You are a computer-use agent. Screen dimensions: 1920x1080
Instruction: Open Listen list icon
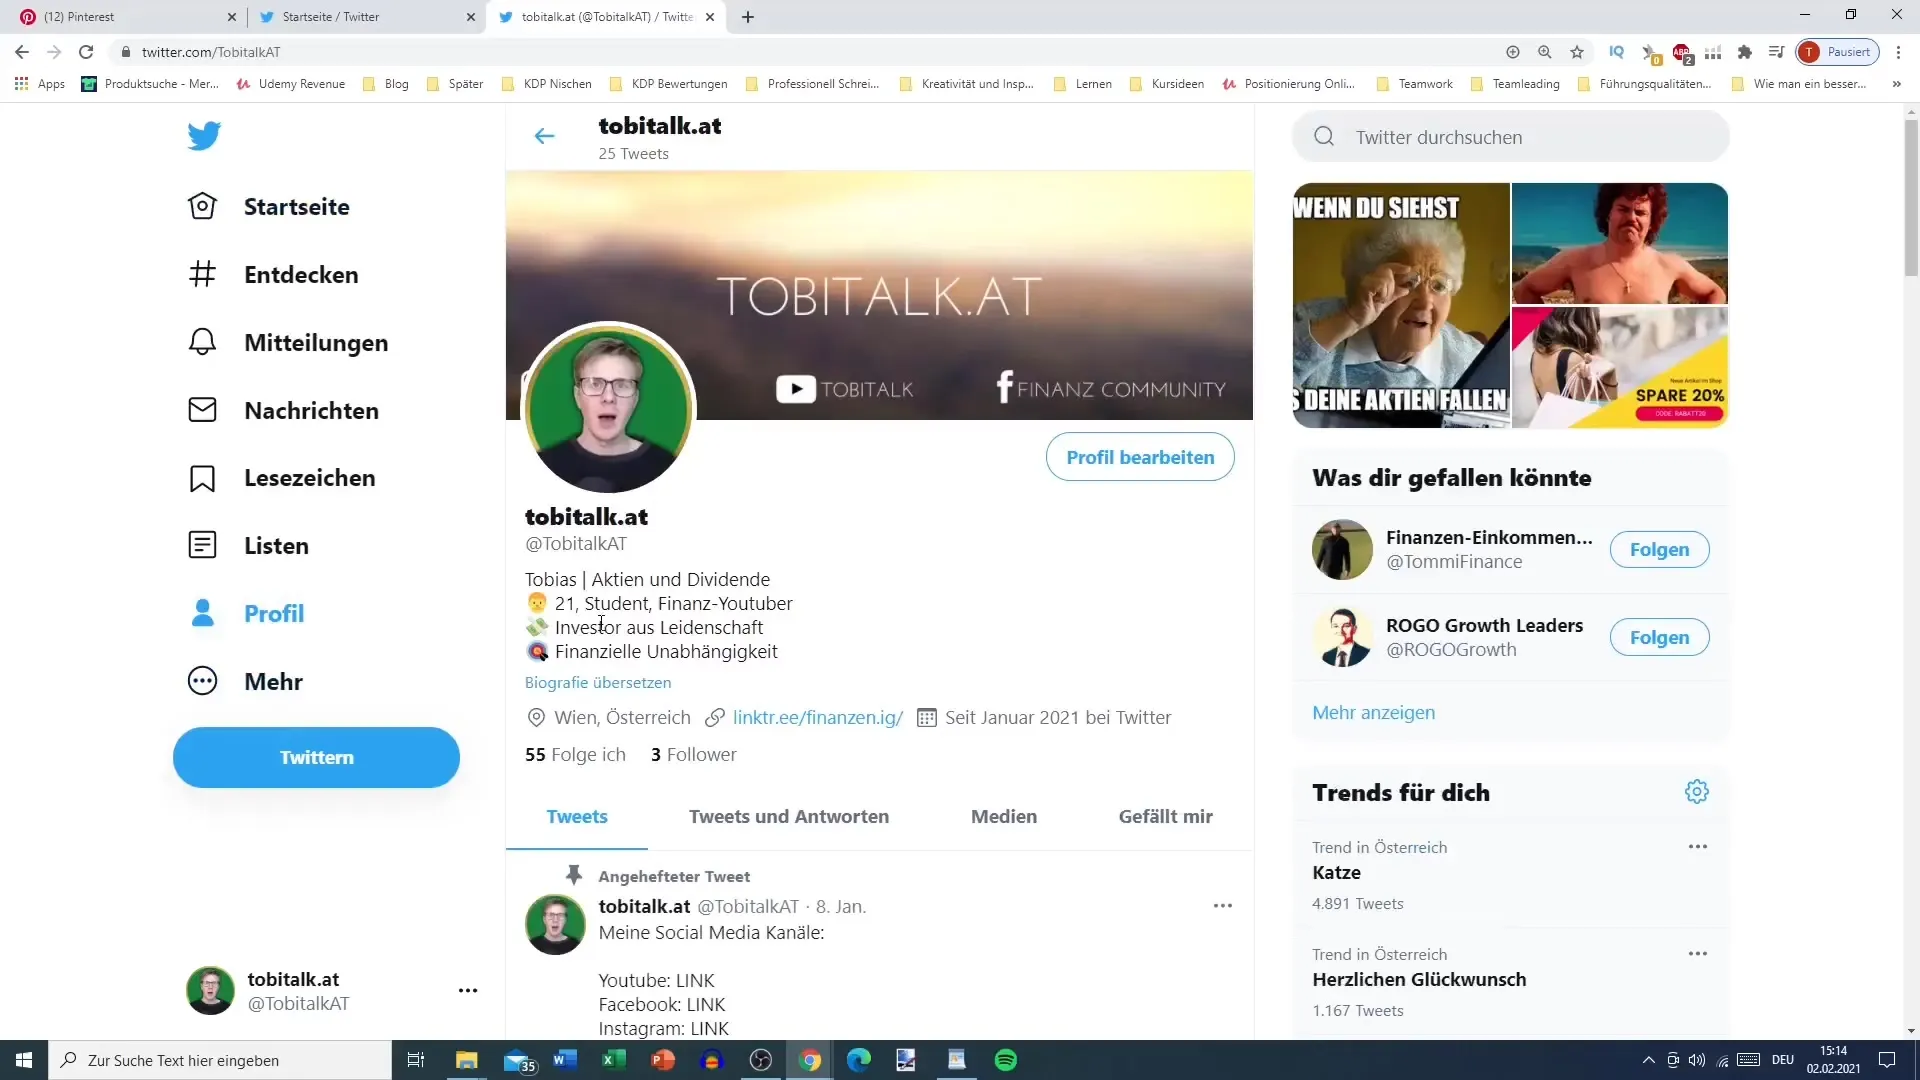pos(202,545)
